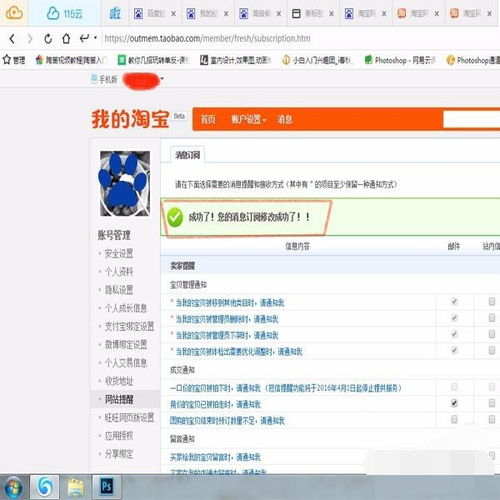Select 网站提醒 in the sidebar
This screenshot has height=500, width=500.
tap(119, 399)
